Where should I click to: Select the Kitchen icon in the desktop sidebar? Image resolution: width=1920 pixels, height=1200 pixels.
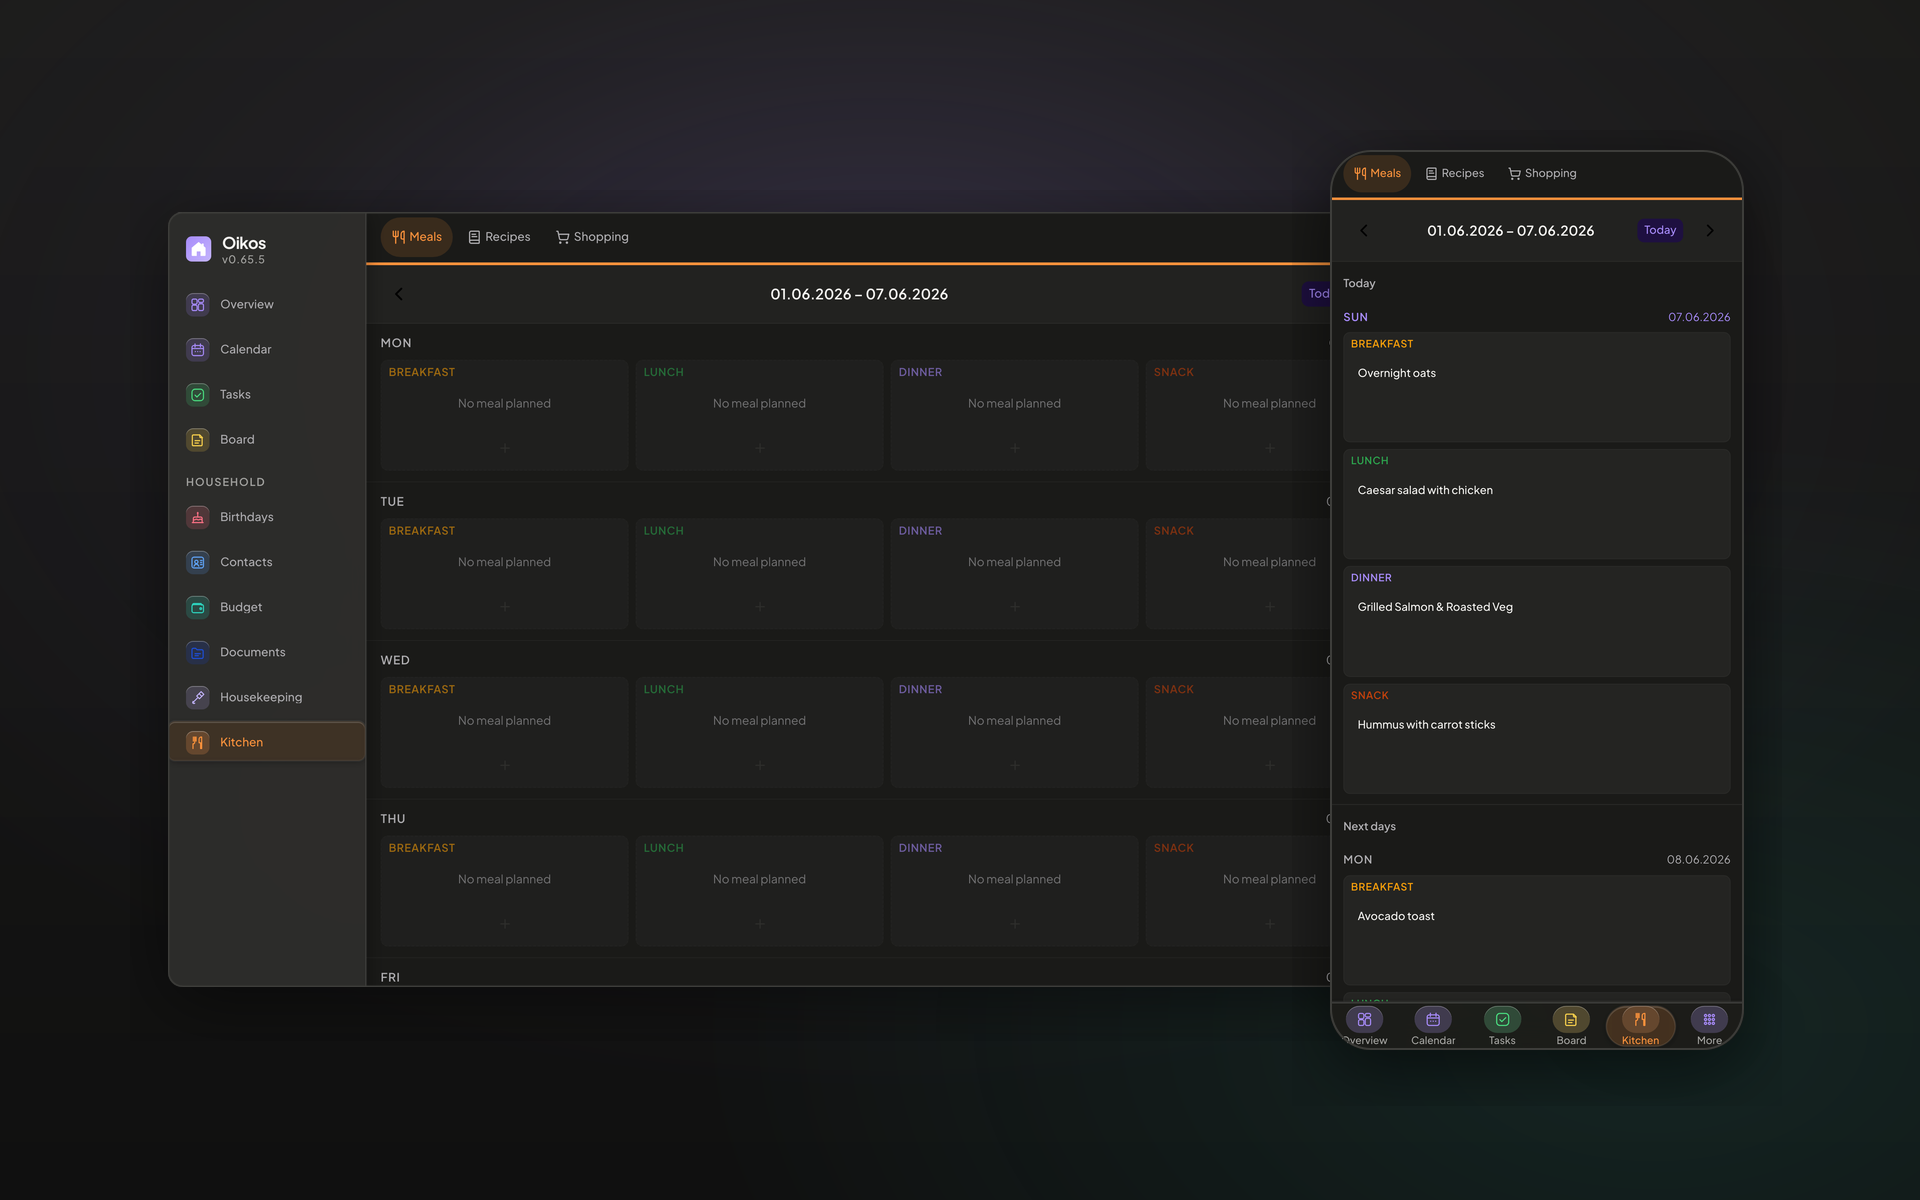[198, 742]
